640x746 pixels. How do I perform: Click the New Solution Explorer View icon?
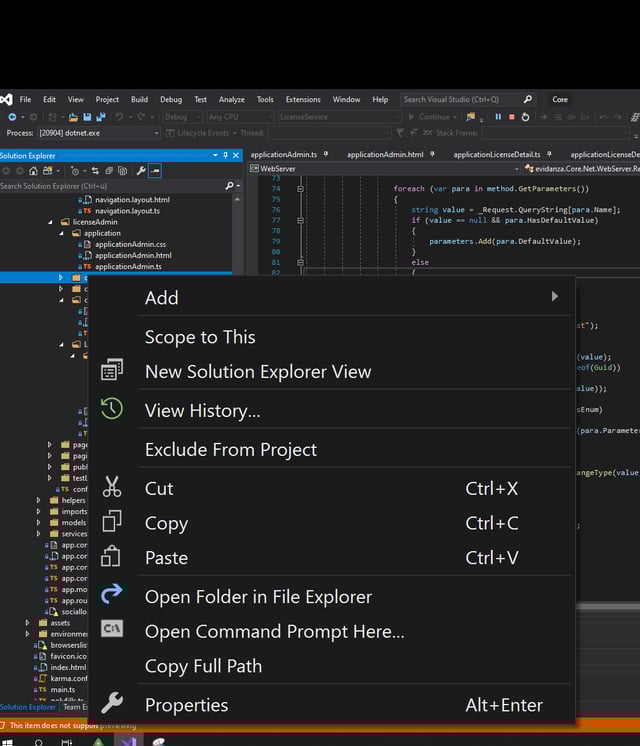pyautogui.click(x=112, y=370)
